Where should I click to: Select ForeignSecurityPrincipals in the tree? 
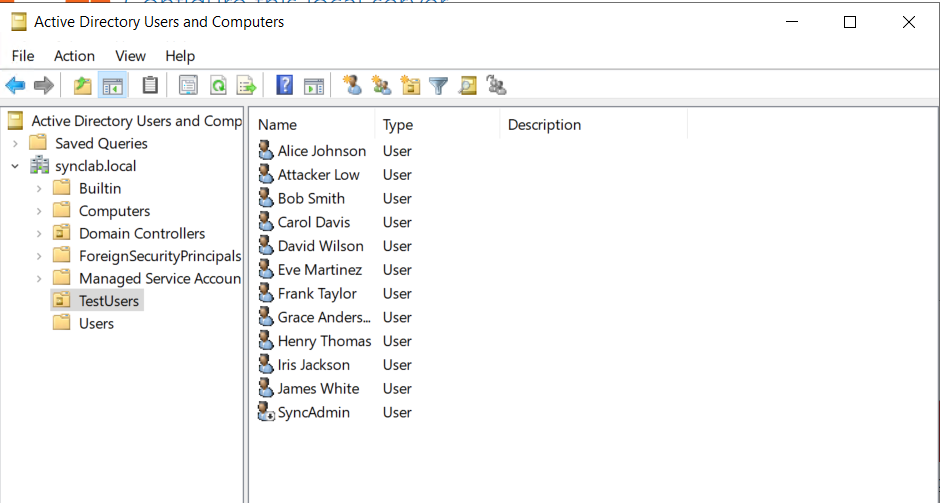point(160,256)
